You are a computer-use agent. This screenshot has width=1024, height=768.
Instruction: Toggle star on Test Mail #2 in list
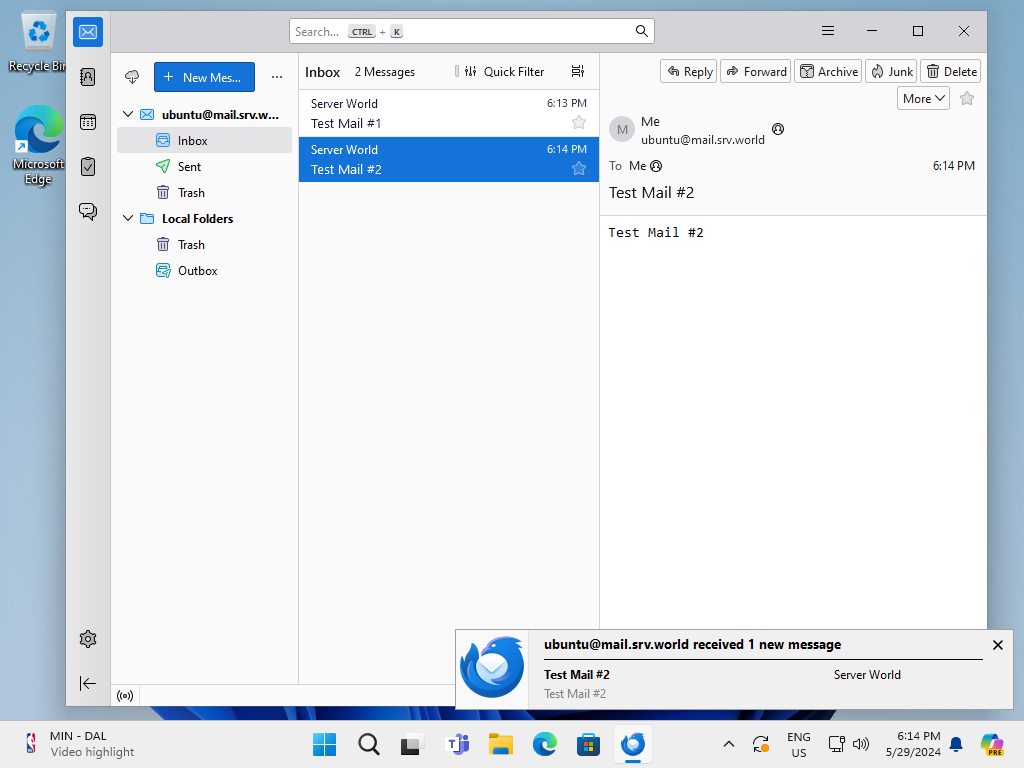coord(578,168)
